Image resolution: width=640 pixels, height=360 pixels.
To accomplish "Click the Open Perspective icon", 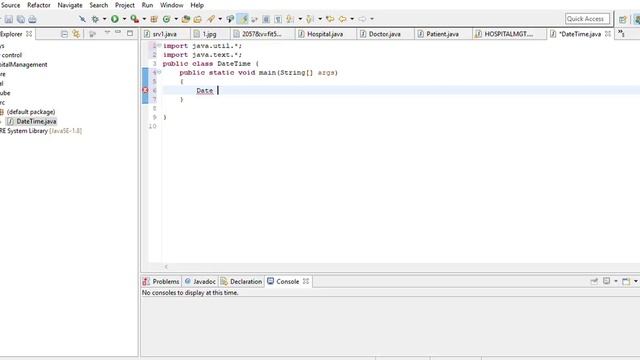I will [622, 19].
